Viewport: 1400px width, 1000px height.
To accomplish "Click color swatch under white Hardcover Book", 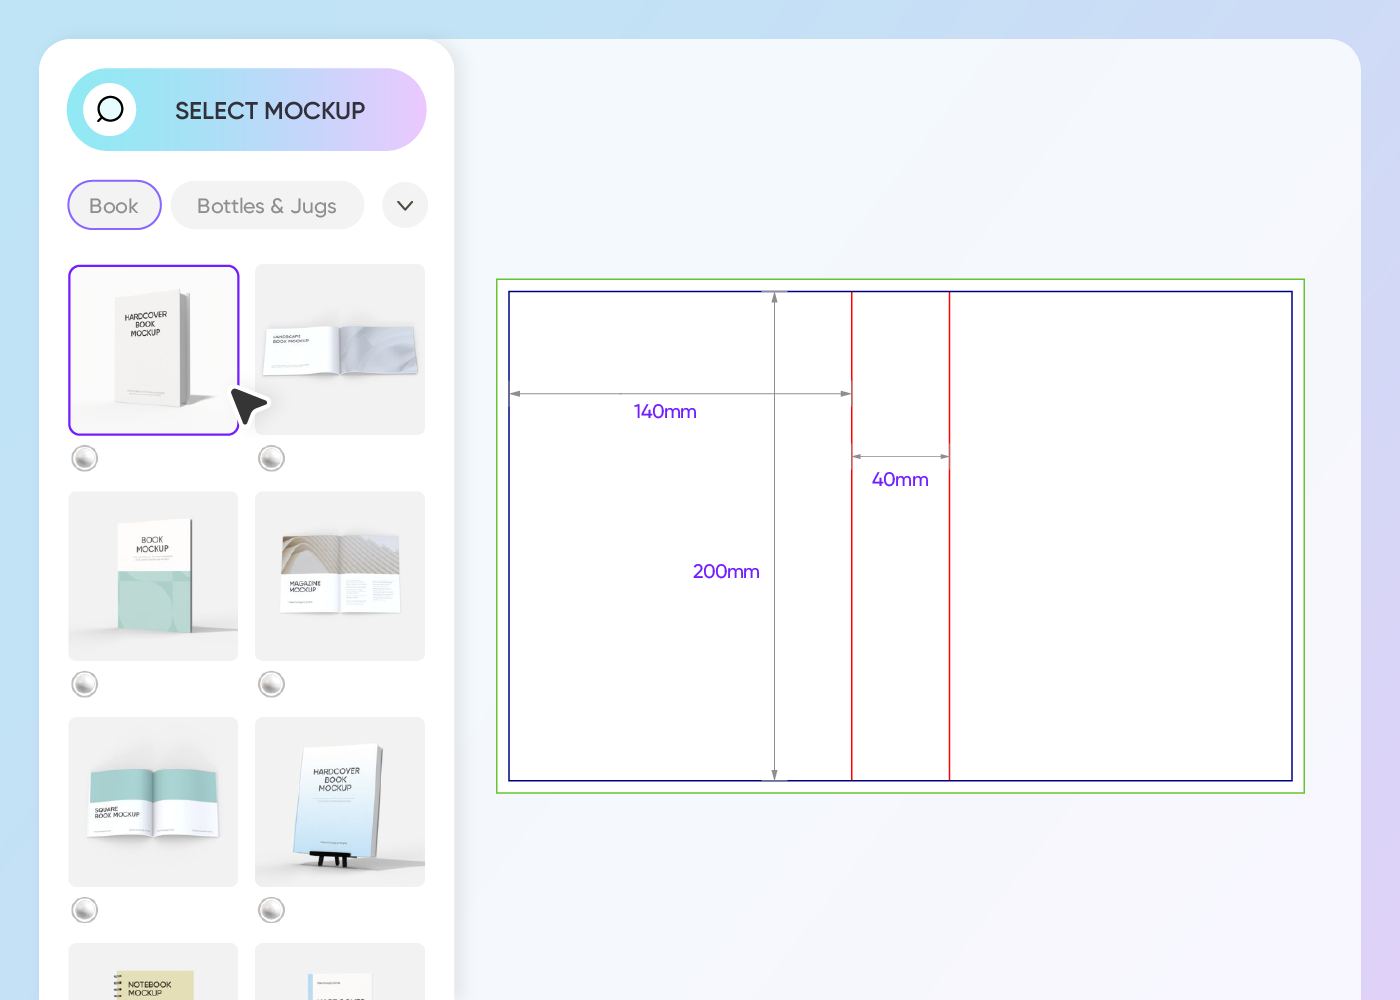I will coord(85,458).
